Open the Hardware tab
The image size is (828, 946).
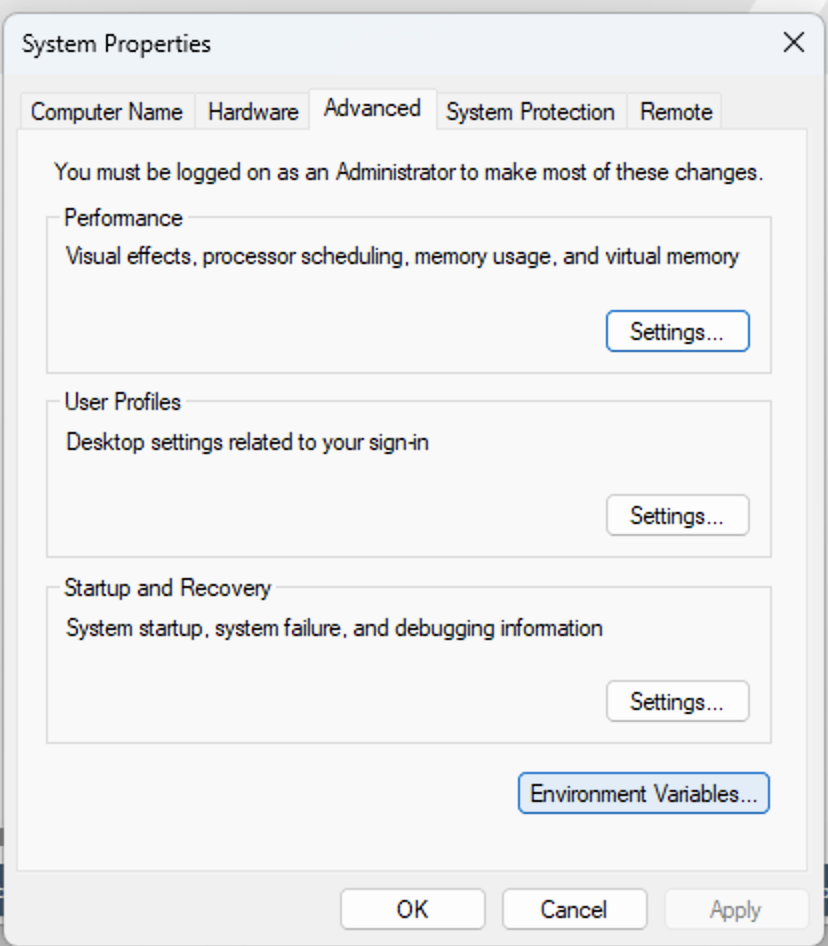coord(253,112)
